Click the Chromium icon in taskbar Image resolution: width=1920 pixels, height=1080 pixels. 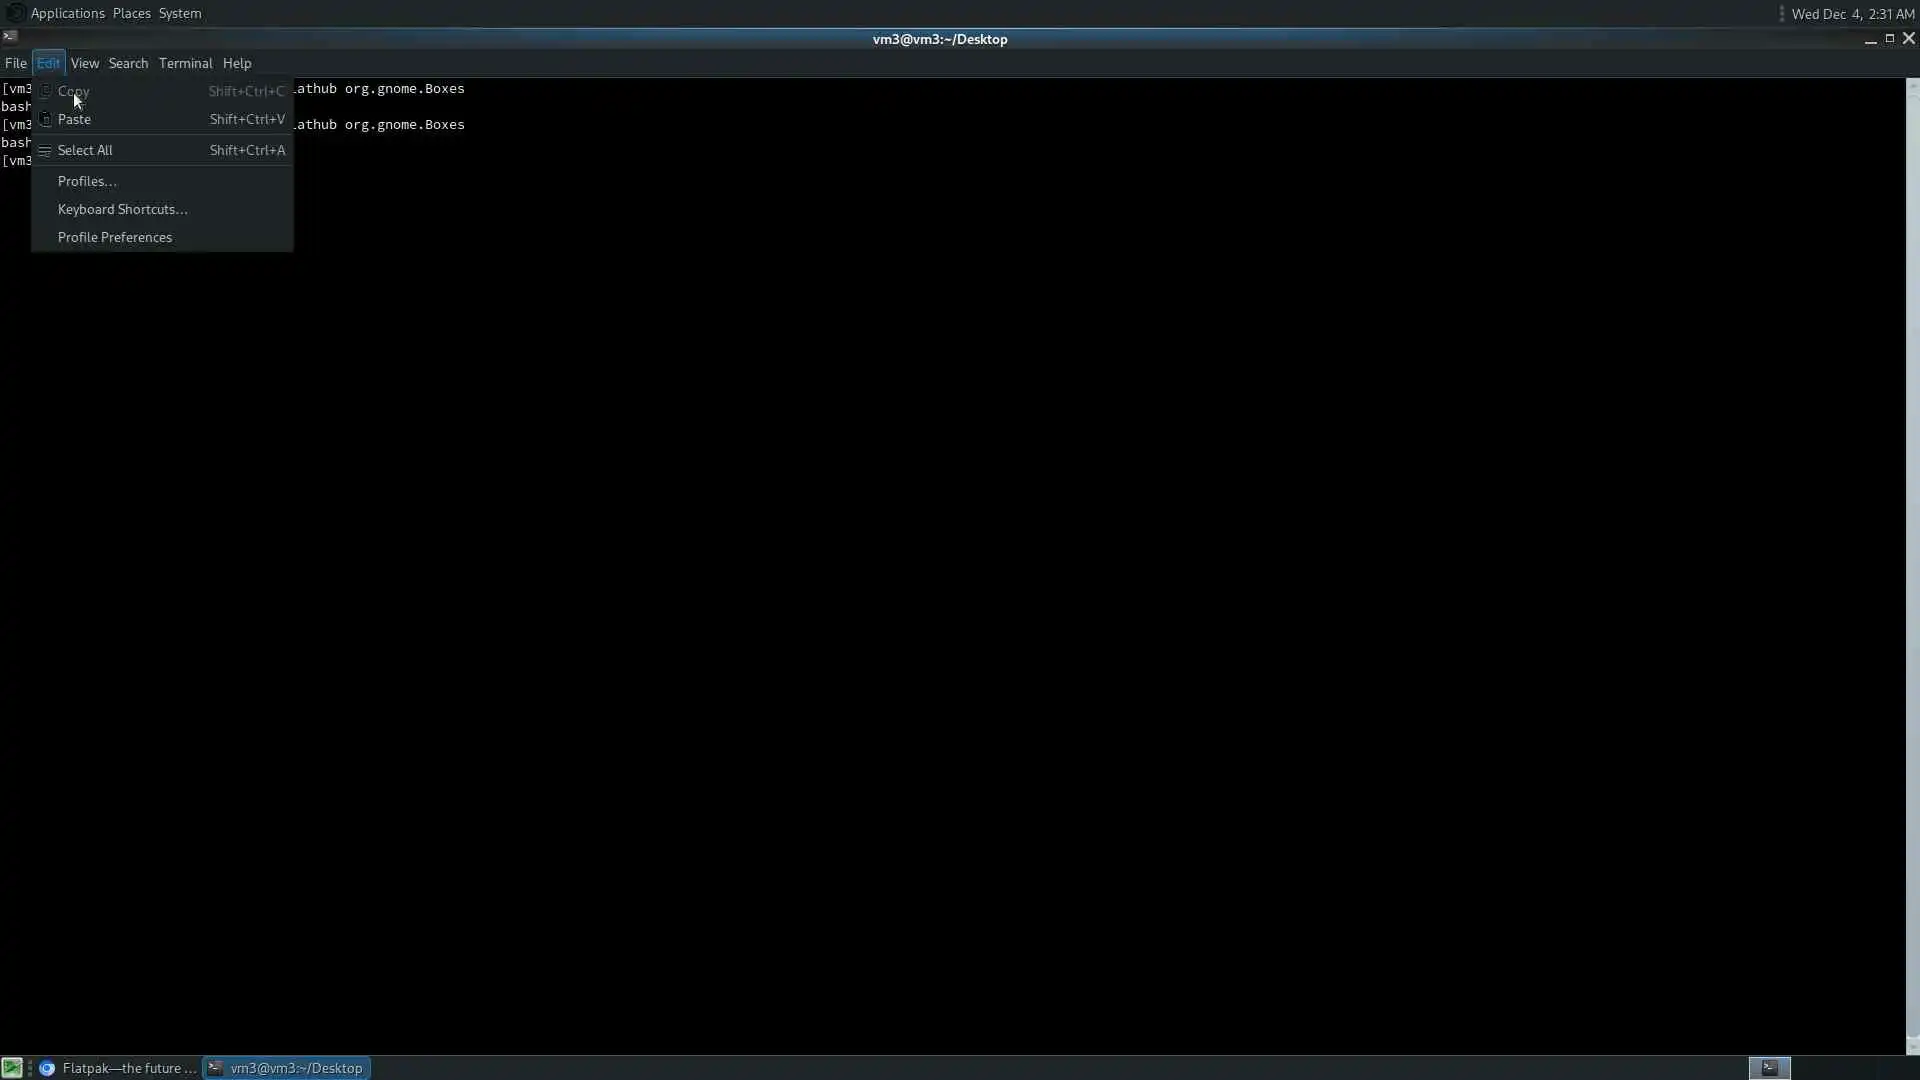tap(47, 1068)
